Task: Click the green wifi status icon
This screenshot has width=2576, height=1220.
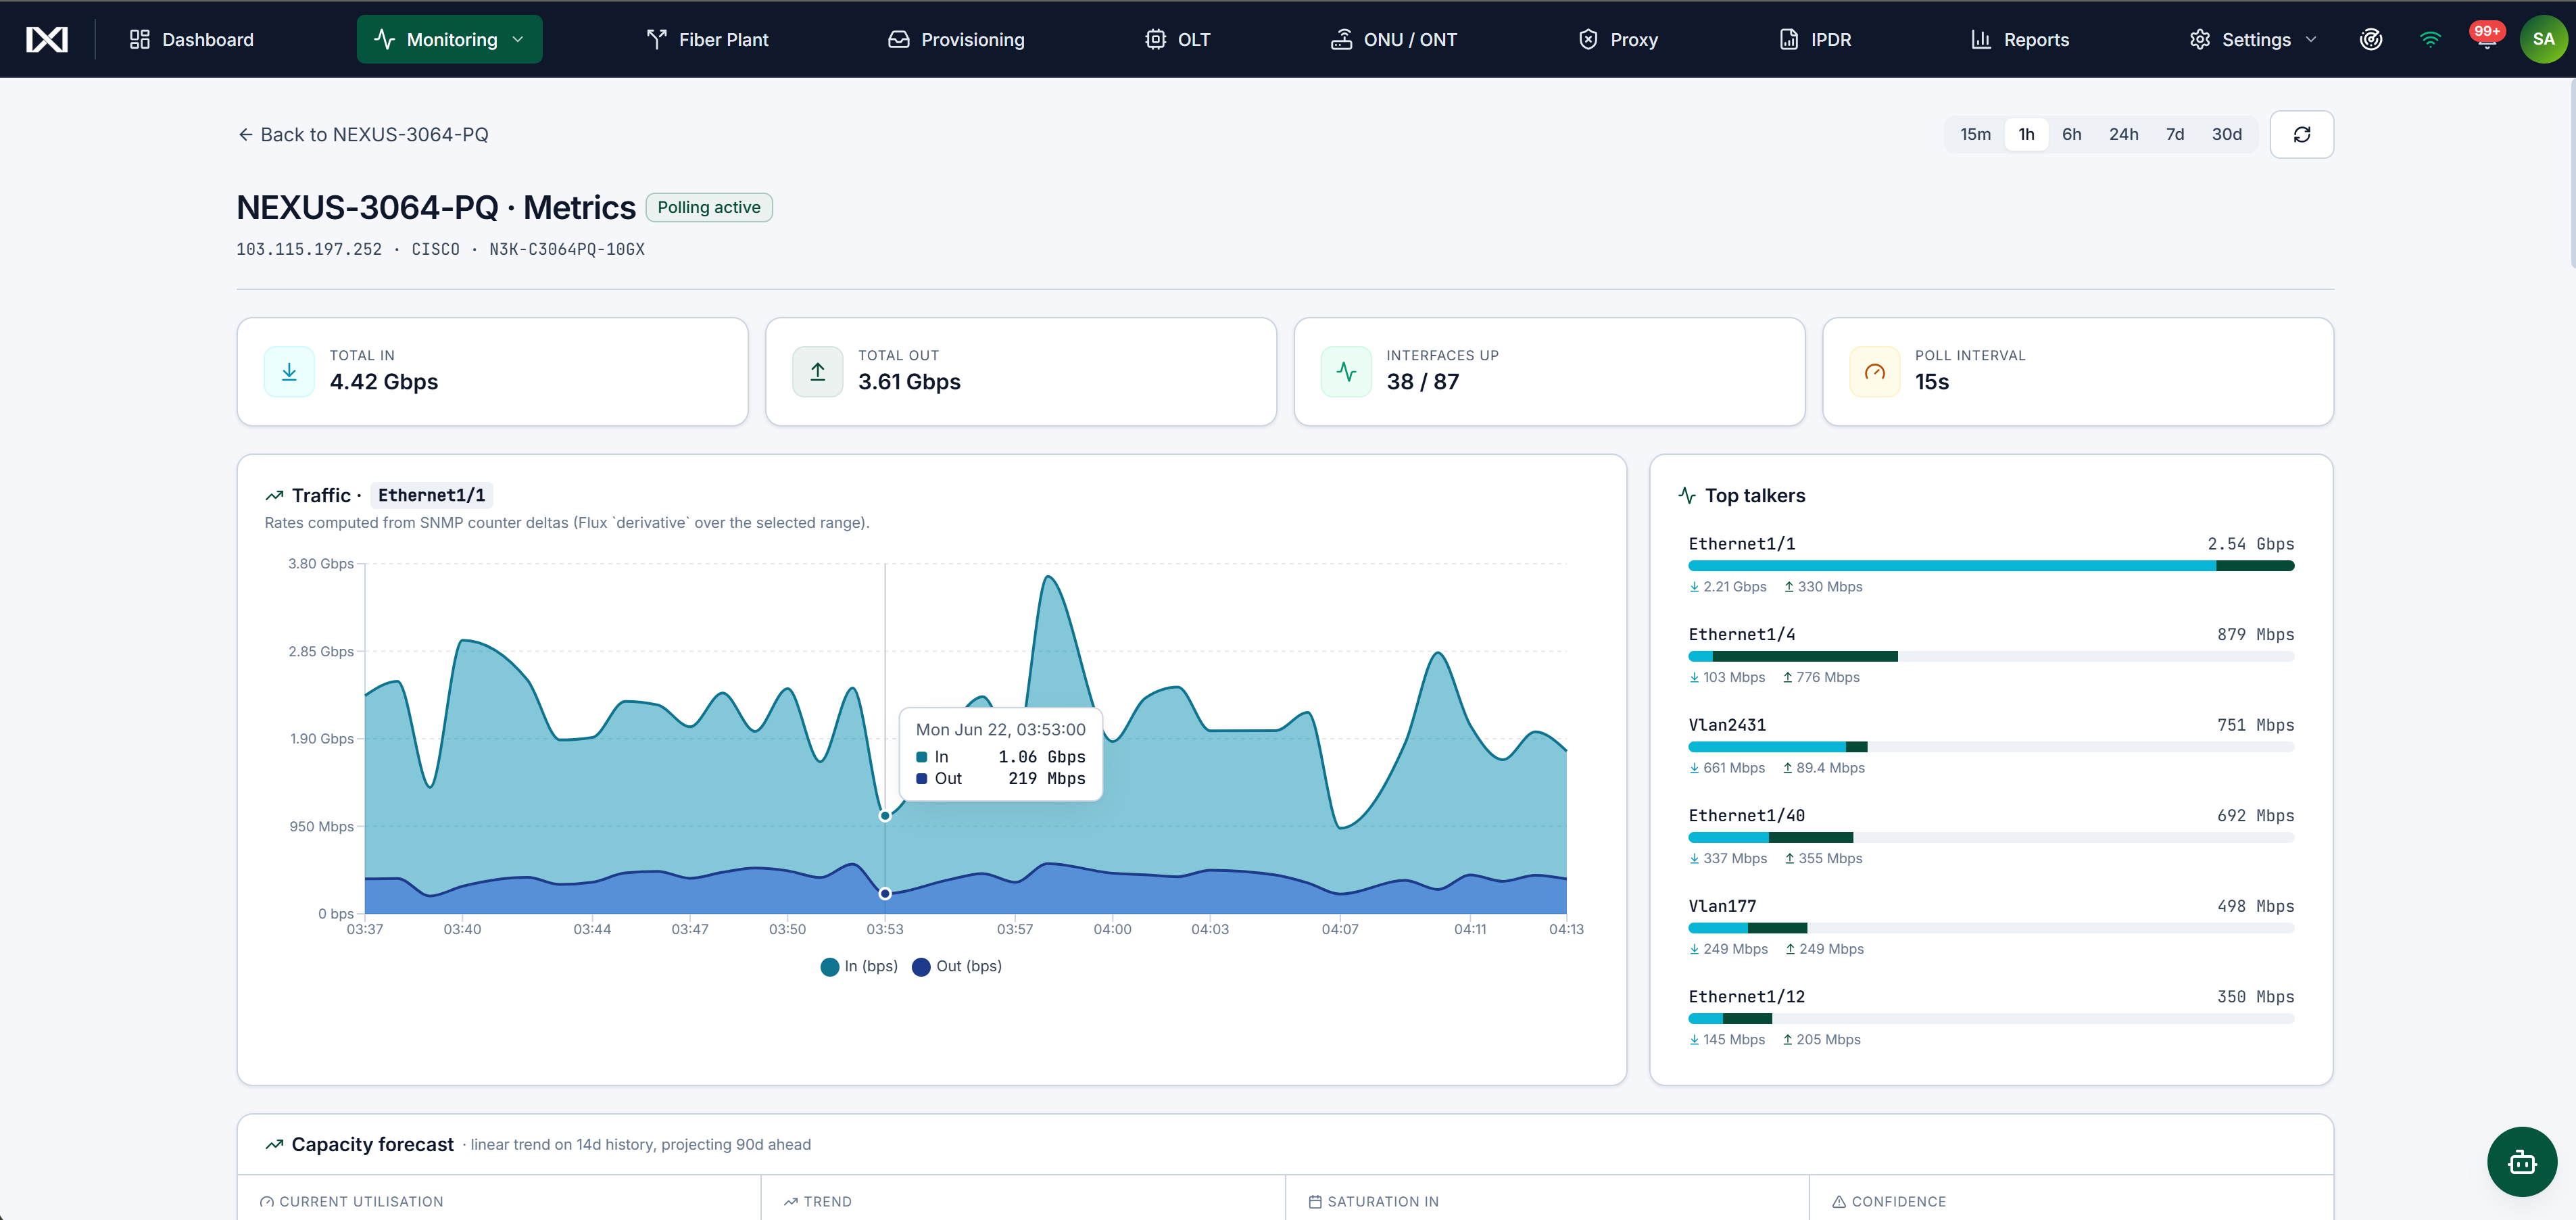Action: [x=2430, y=39]
